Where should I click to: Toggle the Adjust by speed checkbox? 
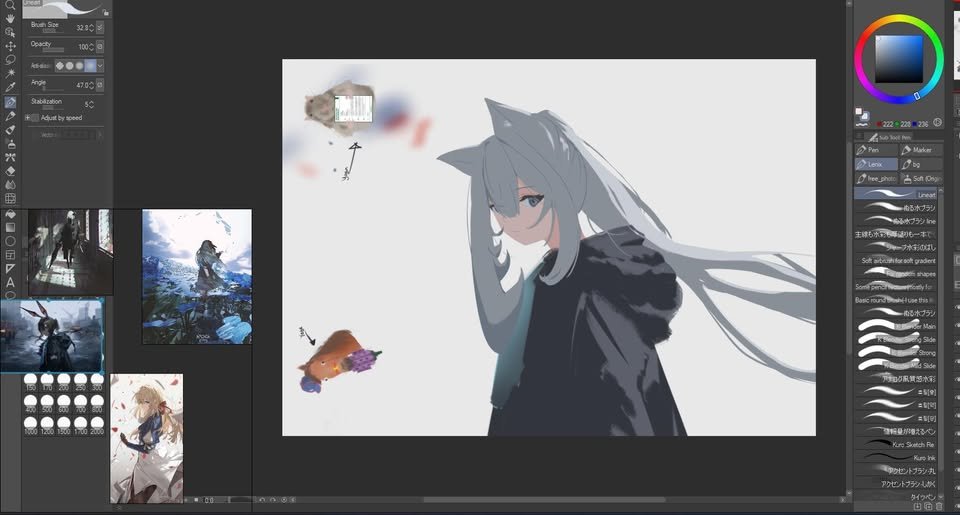pyautogui.click(x=35, y=118)
